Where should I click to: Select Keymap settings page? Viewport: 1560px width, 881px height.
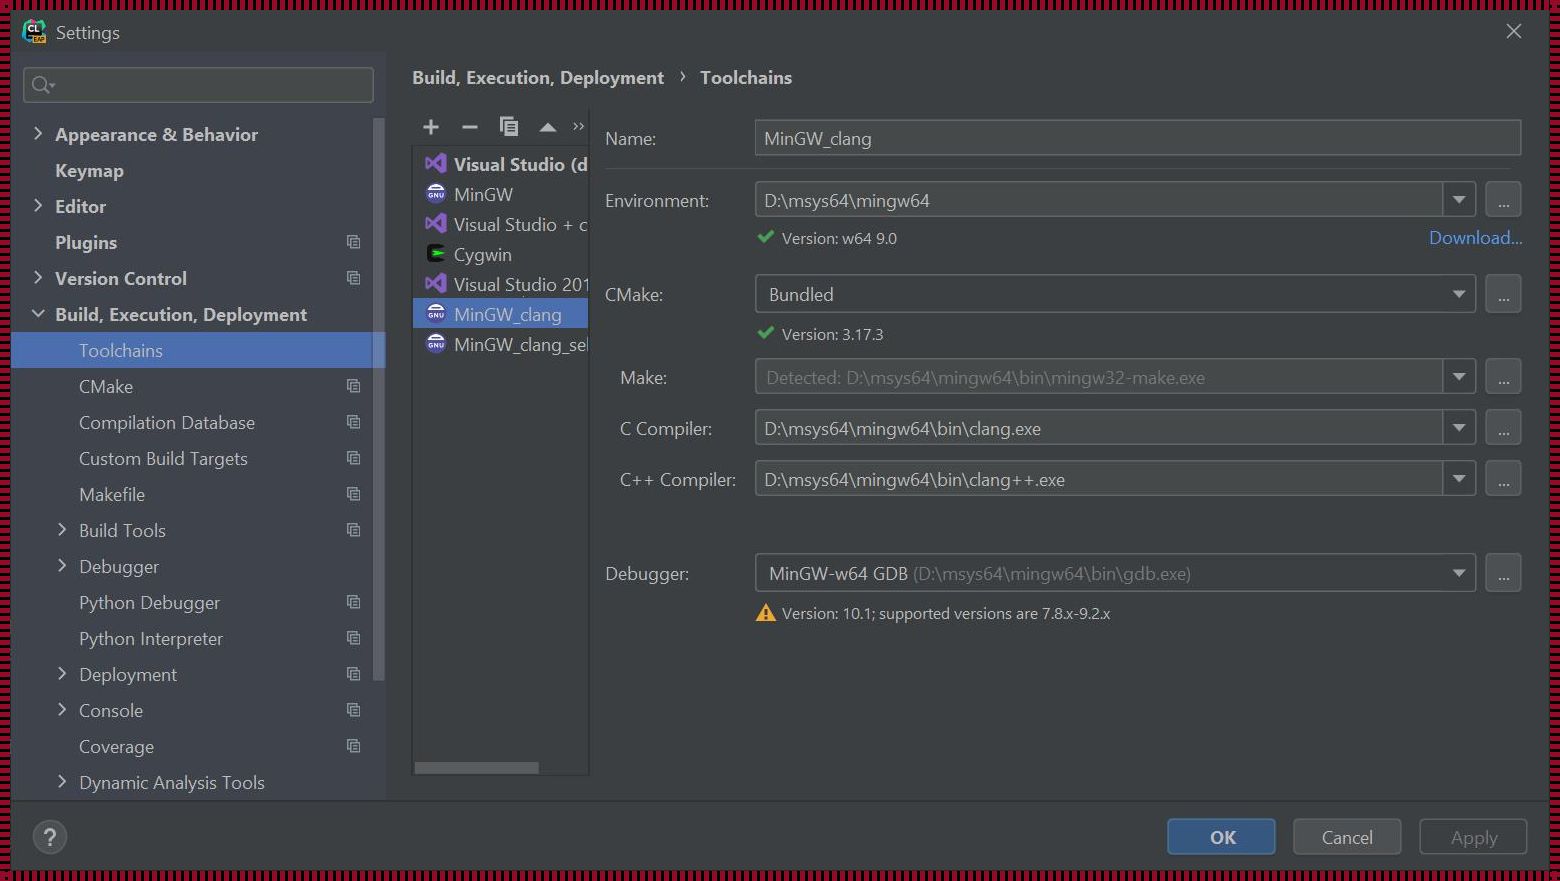click(89, 170)
